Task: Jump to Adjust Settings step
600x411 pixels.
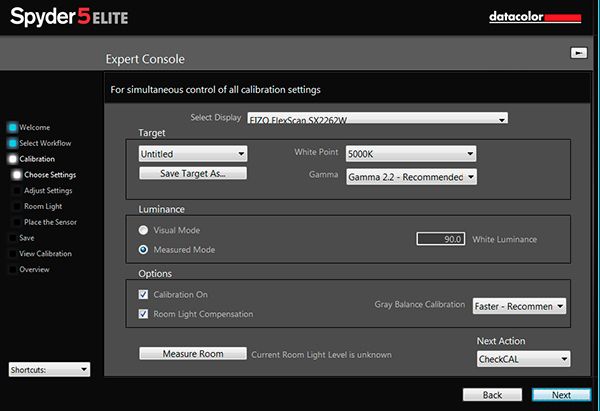Action: (x=48, y=191)
